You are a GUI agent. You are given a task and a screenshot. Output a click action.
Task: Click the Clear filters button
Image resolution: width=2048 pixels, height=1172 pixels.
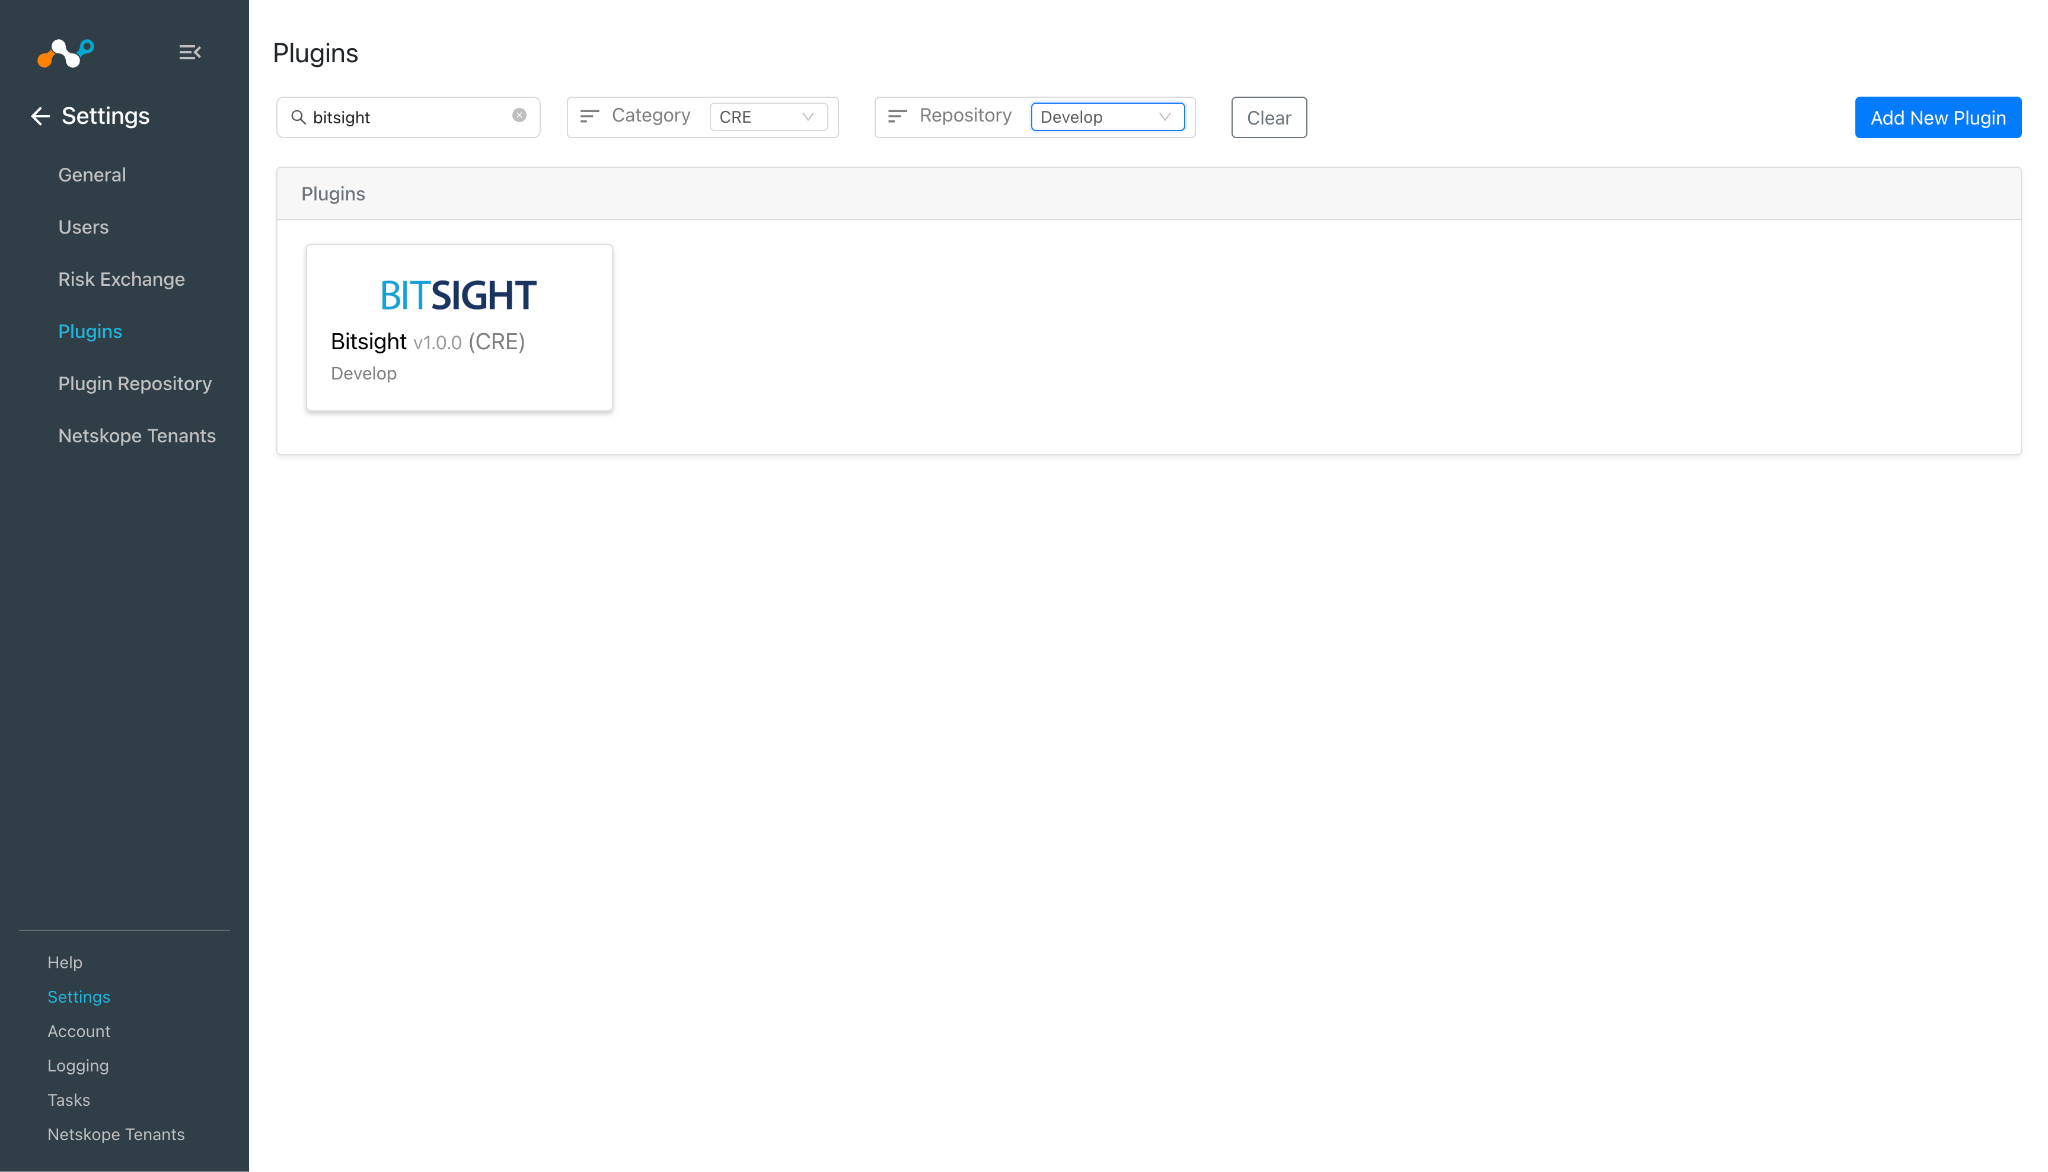(1269, 118)
